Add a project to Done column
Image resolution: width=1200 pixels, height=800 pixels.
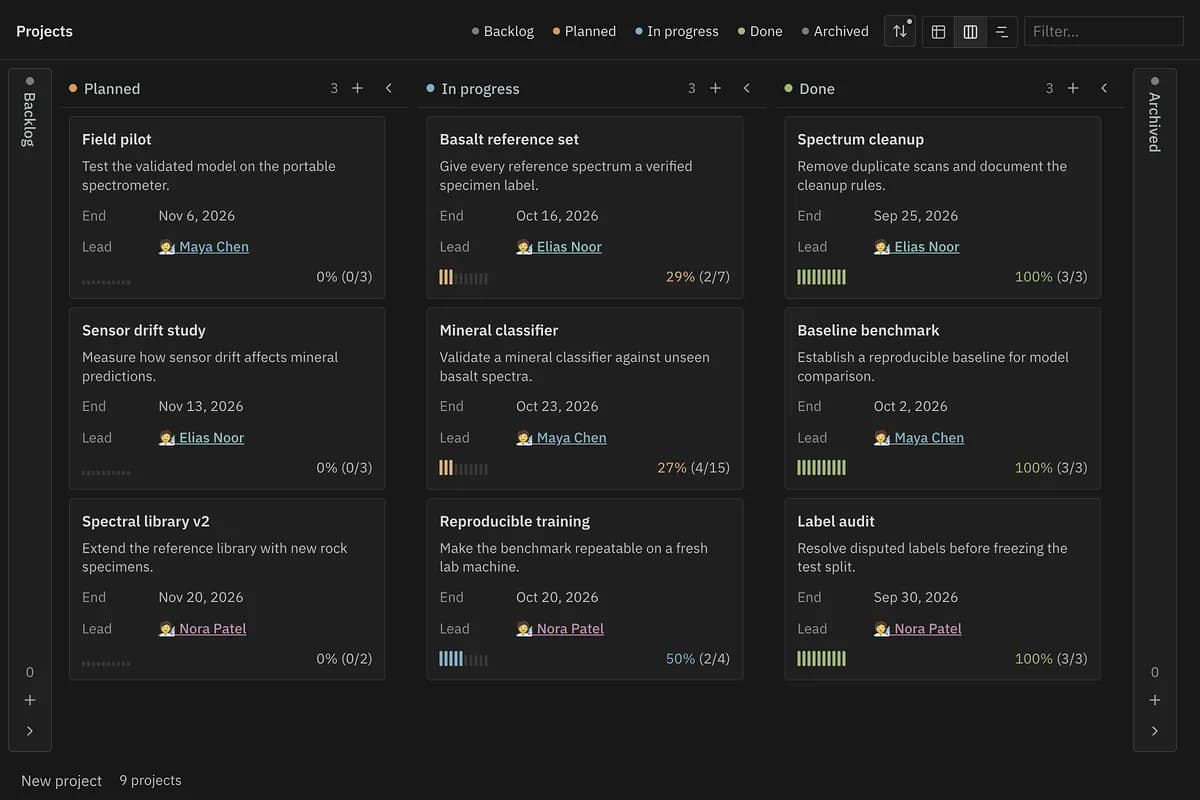pyautogui.click(x=1073, y=88)
